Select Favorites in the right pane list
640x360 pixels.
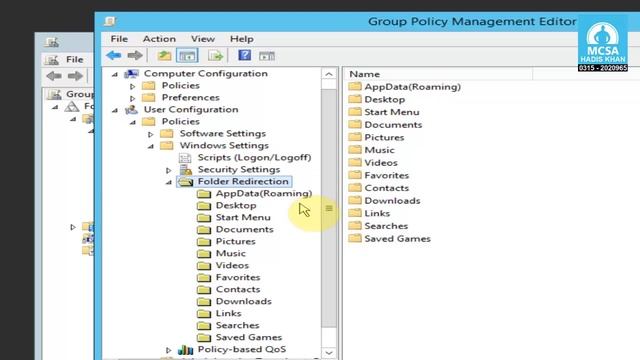tap(387, 175)
